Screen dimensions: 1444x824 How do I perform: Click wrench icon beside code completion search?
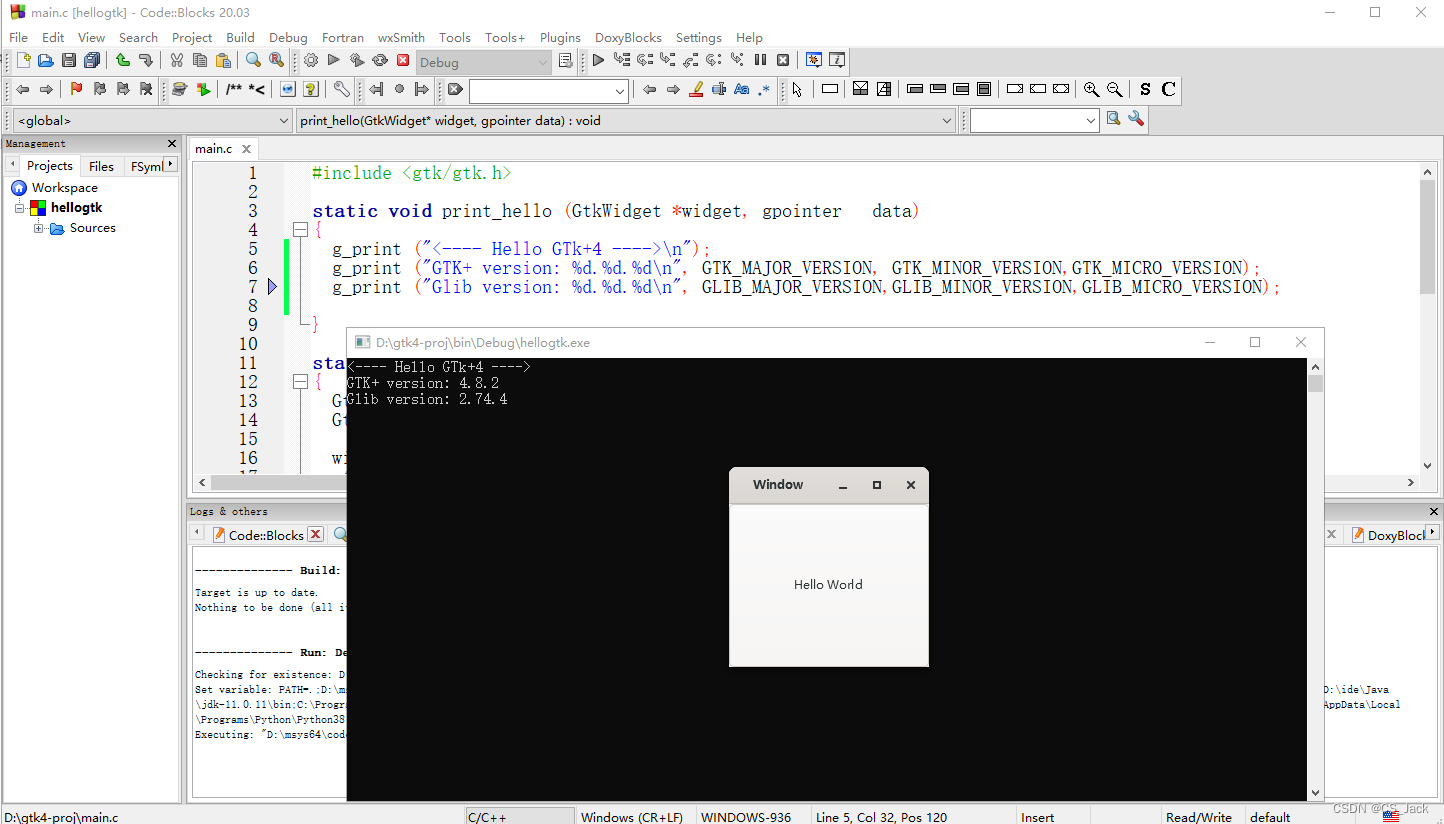click(x=1136, y=119)
